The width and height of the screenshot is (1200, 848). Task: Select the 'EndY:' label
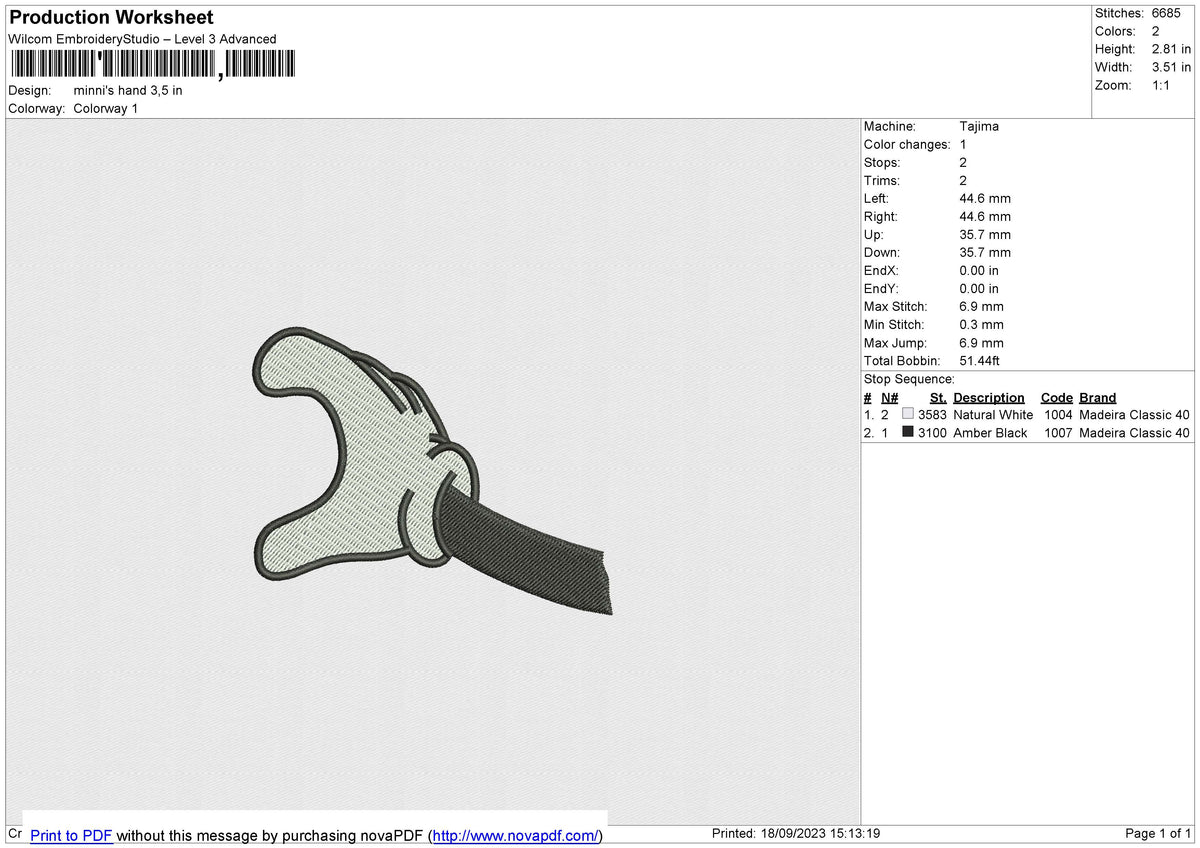(x=882, y=288)
